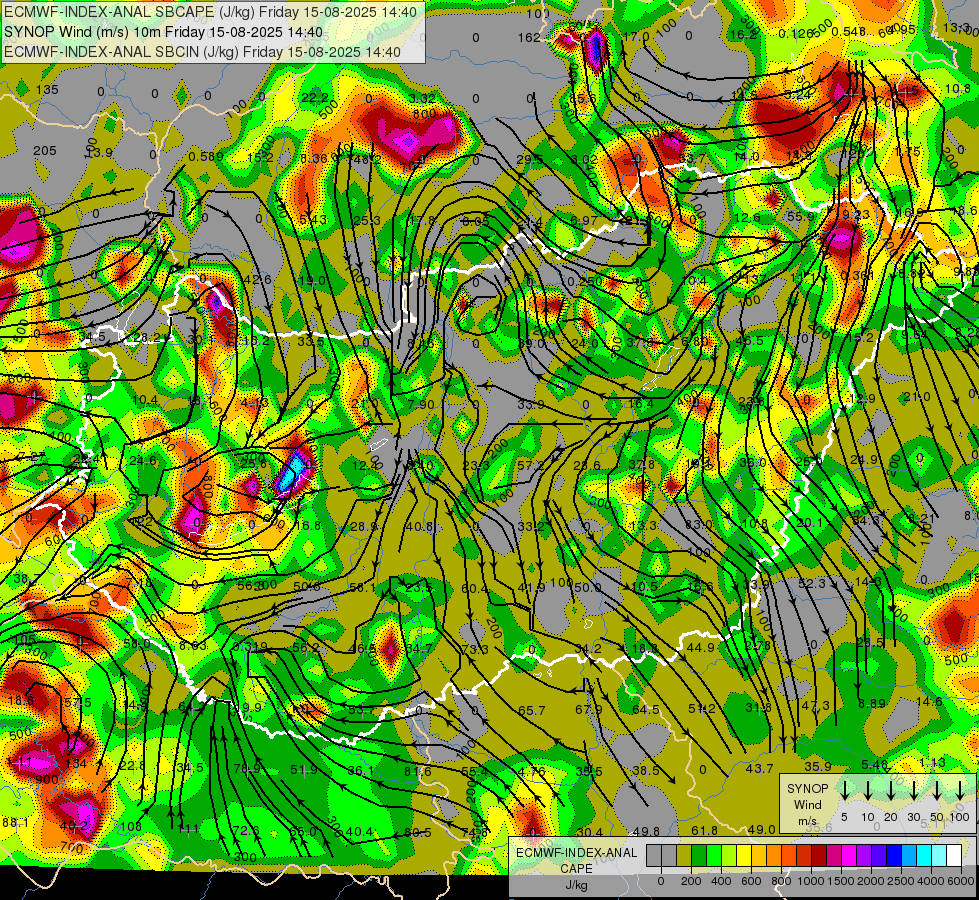Click the 20 m/s wind legend arrow

click(890, 791)
